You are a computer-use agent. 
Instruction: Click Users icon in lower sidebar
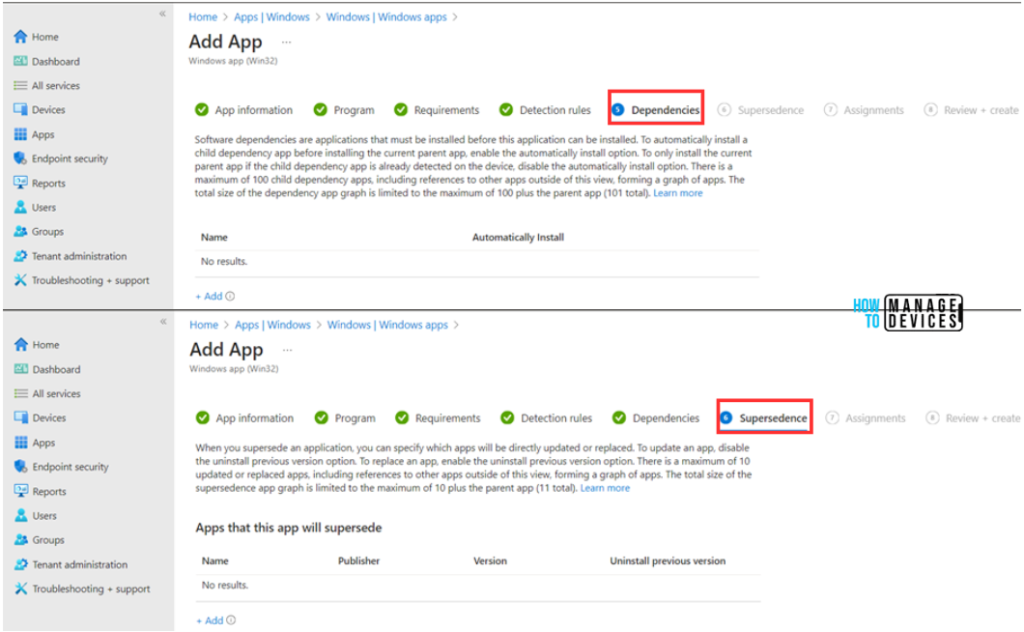click(x=21, y=515)
